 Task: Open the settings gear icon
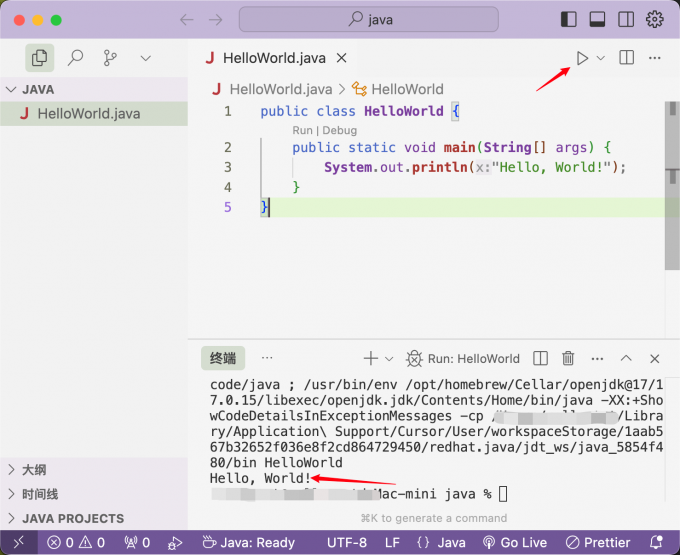pos(655,19)
